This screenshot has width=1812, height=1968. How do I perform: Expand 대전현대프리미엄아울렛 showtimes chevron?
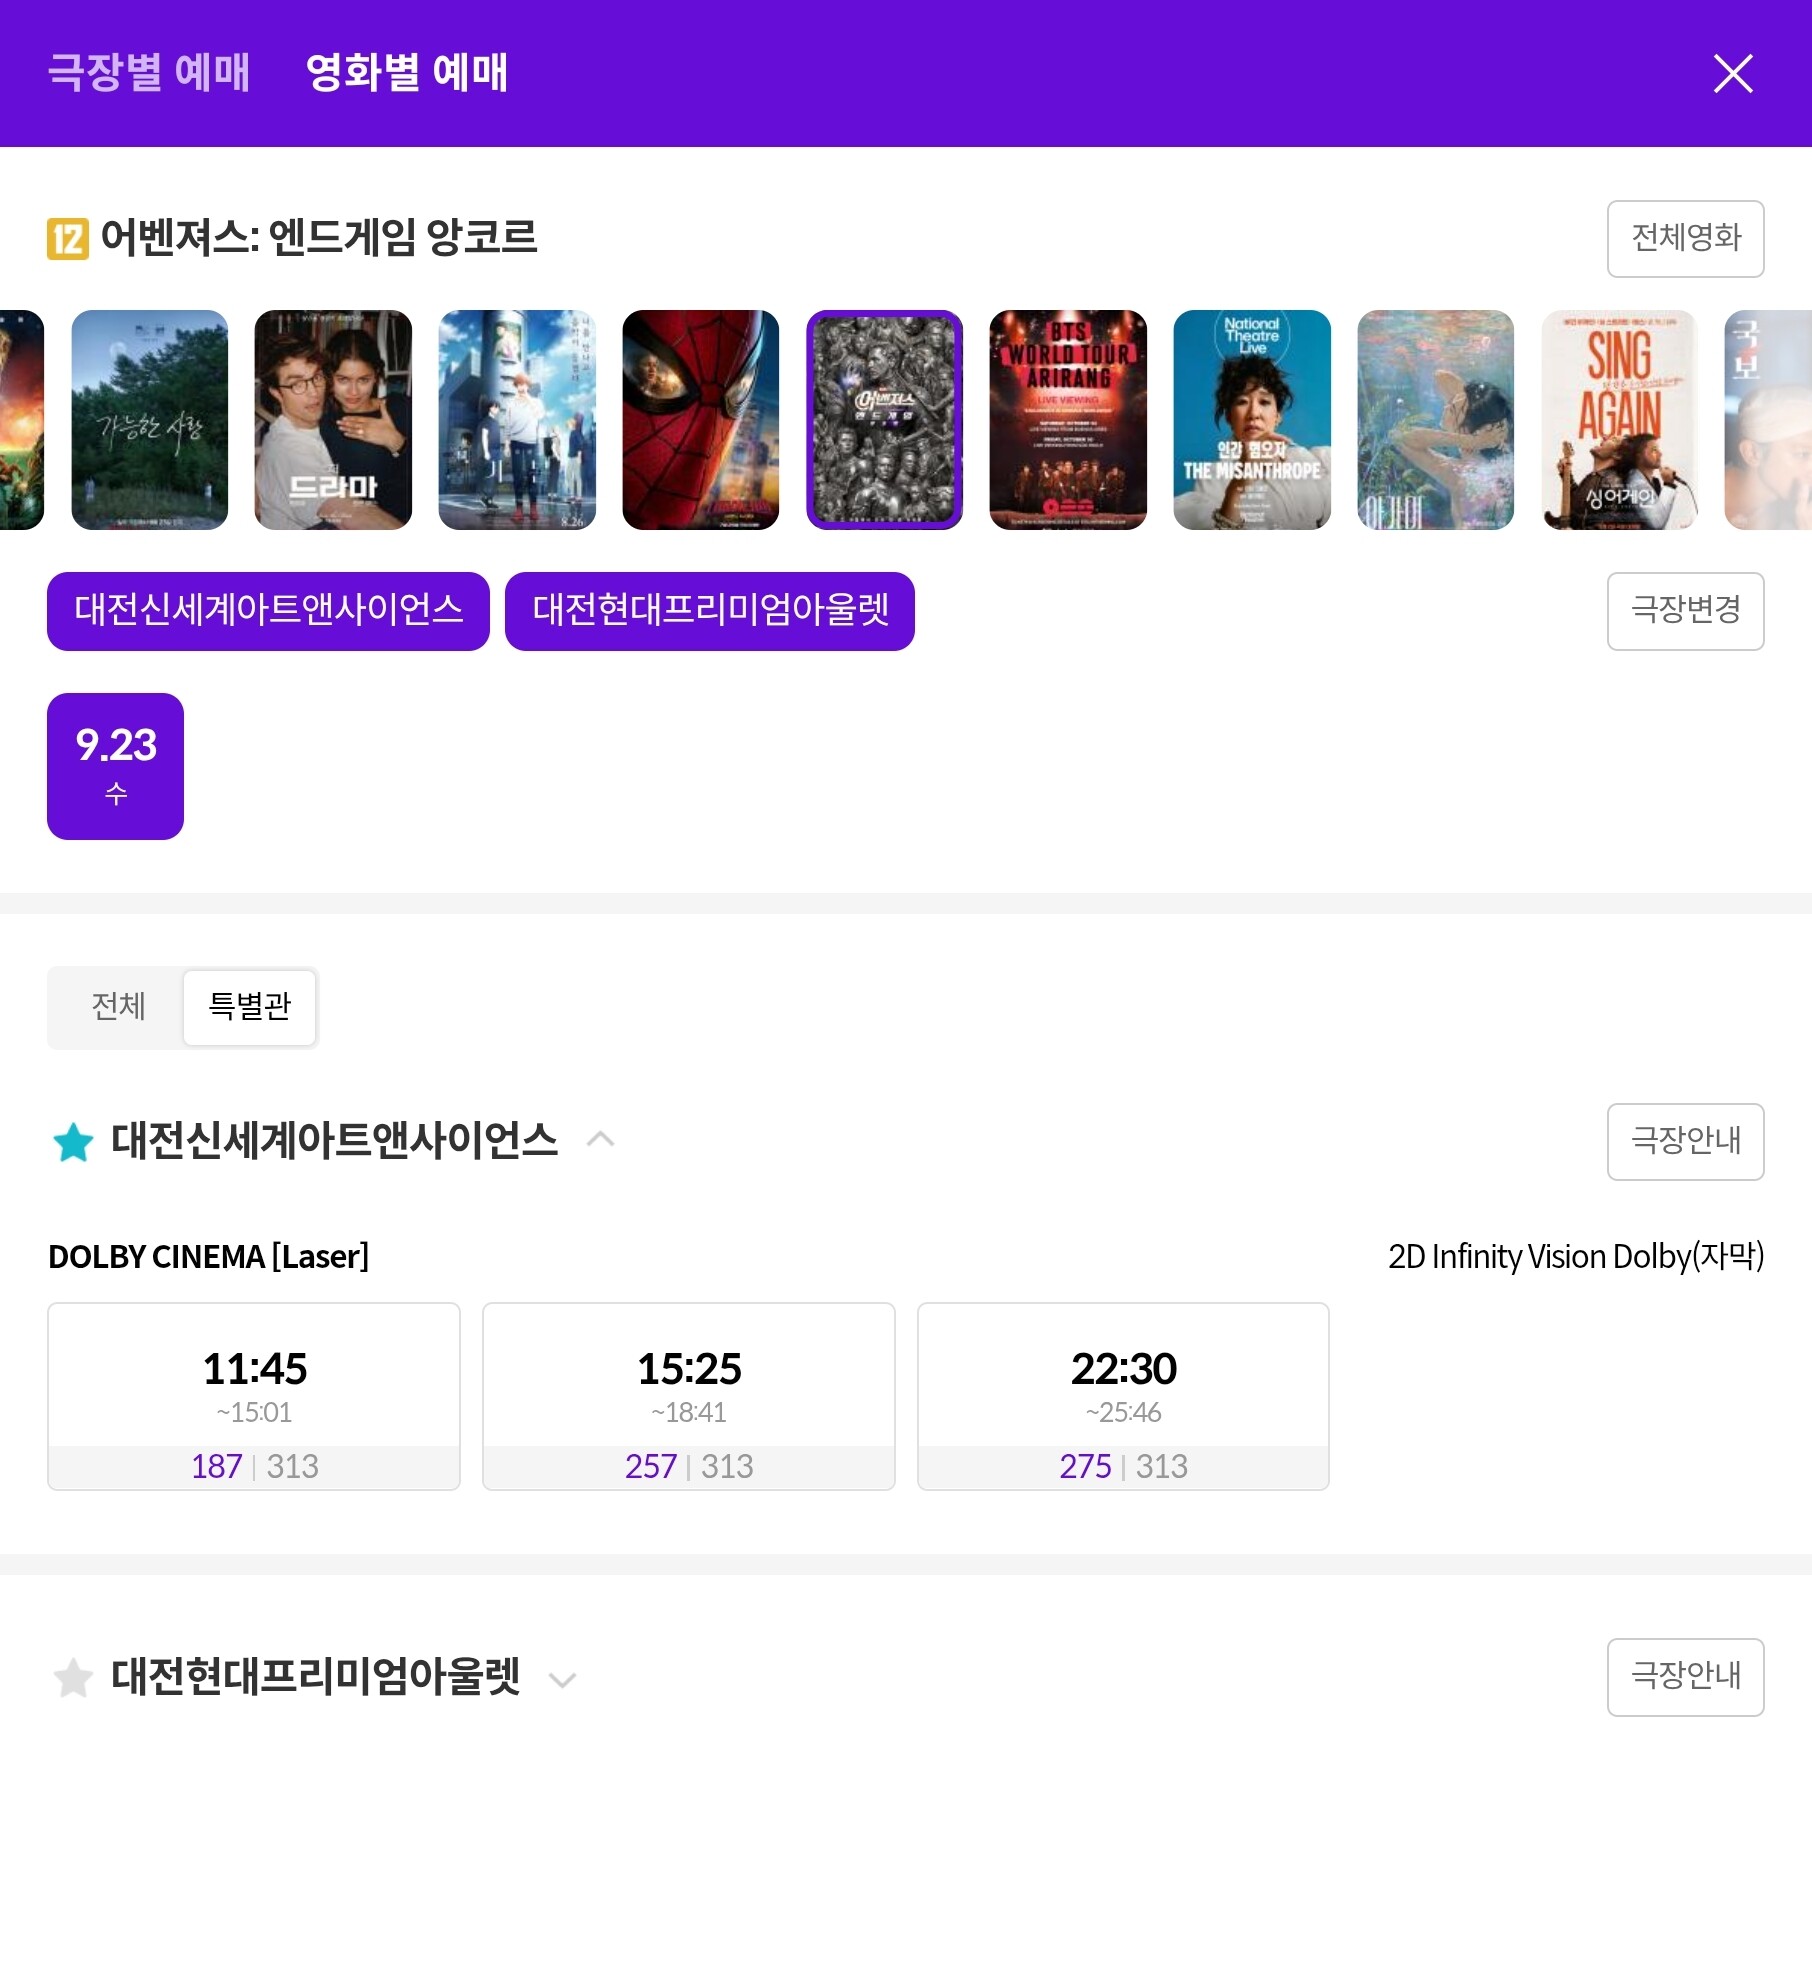[x=563, y=1679]
